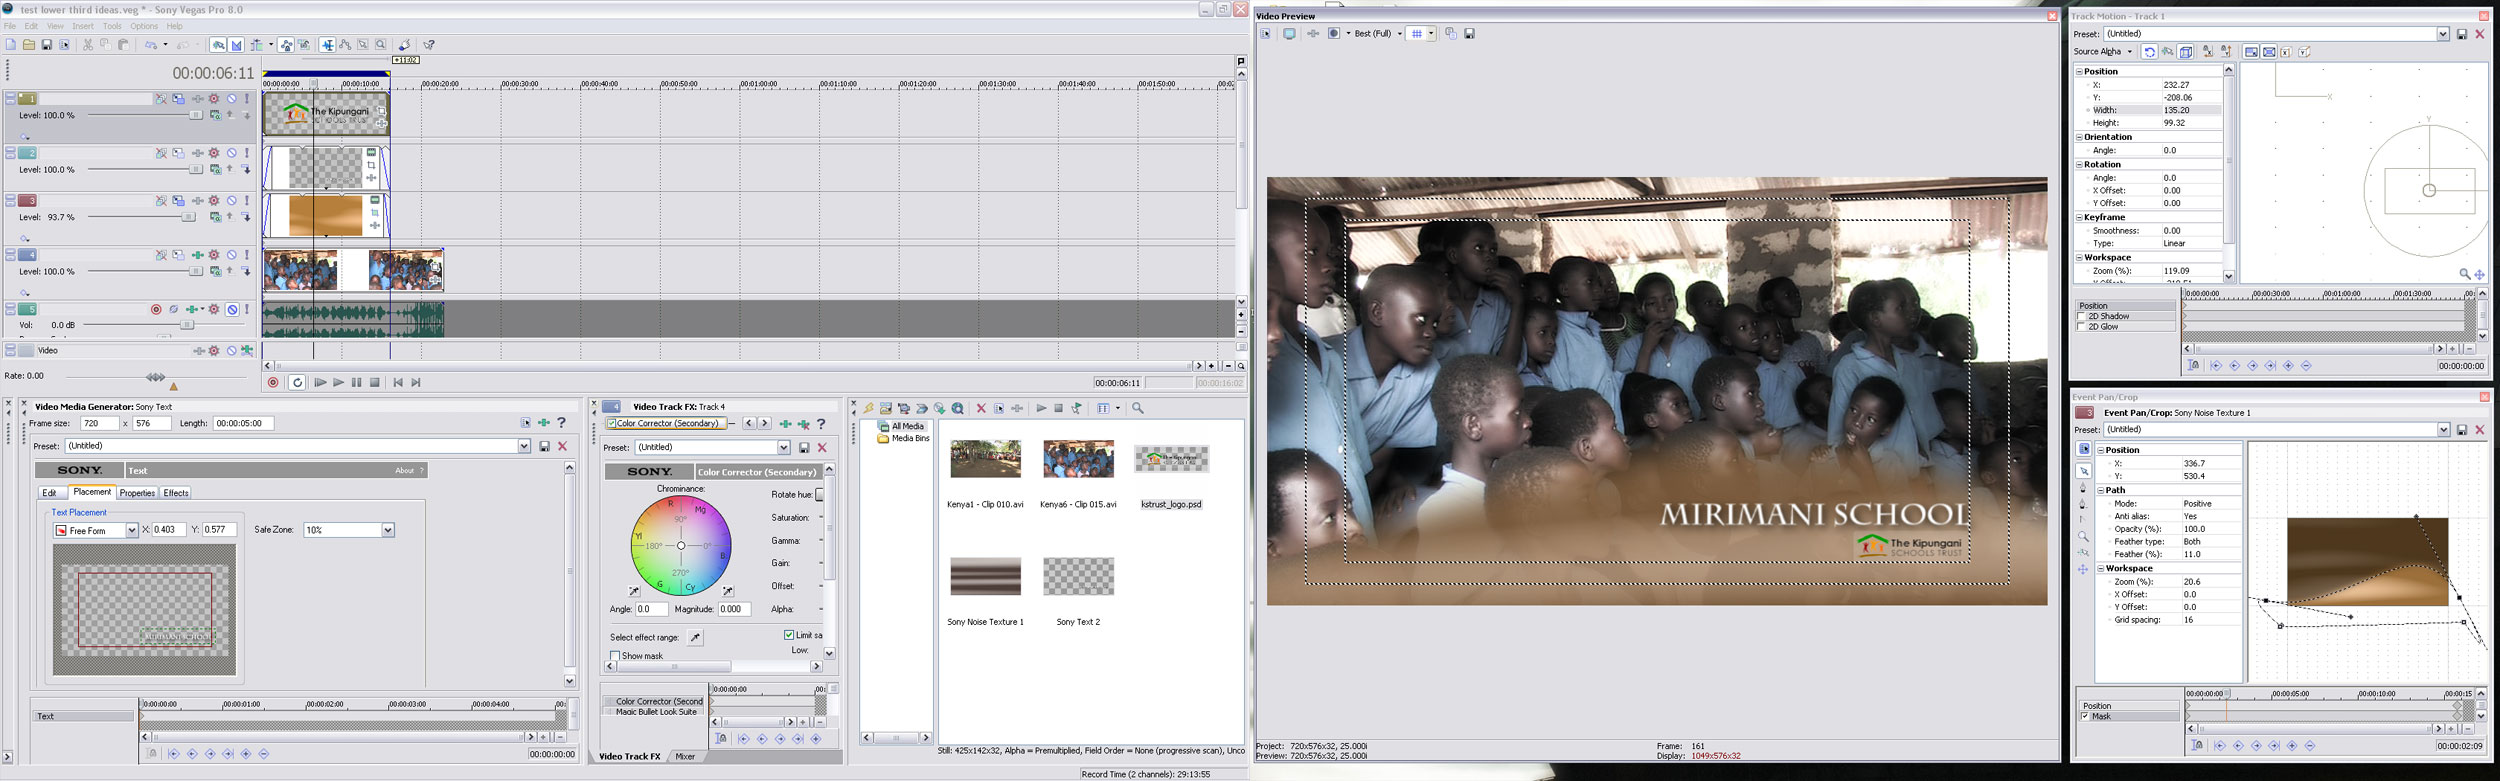
Task: Open the Mixer tab
Action: click(x=684, y=756)
